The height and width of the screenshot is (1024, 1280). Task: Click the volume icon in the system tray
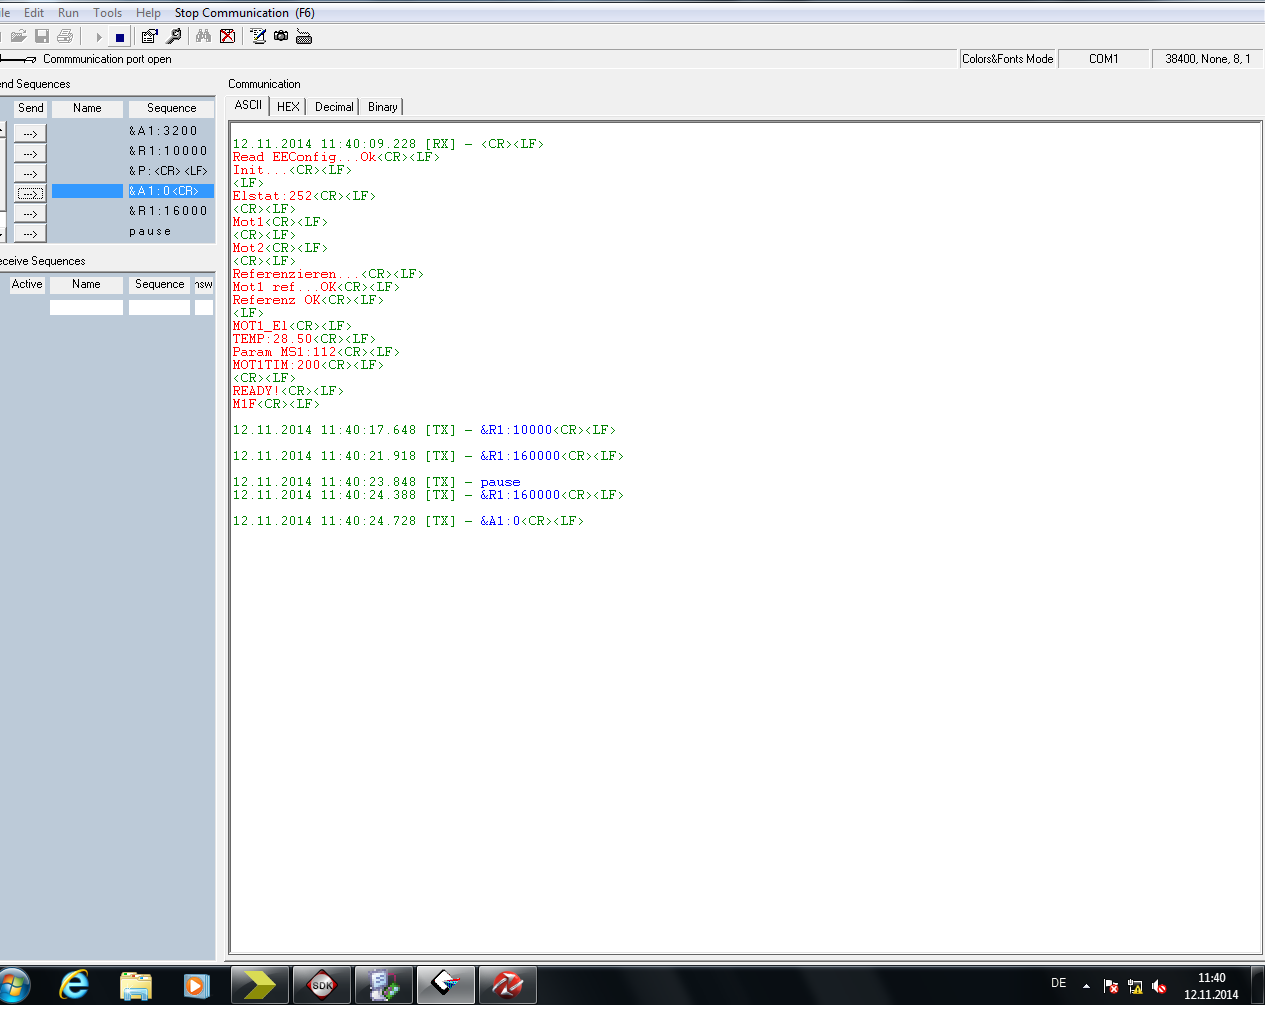coord(1159,987)
